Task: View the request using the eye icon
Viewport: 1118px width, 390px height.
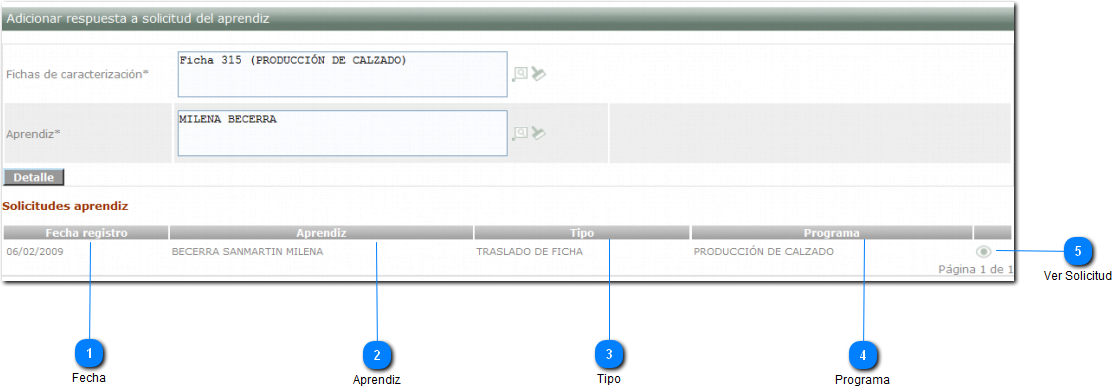Action: [984, 251]
